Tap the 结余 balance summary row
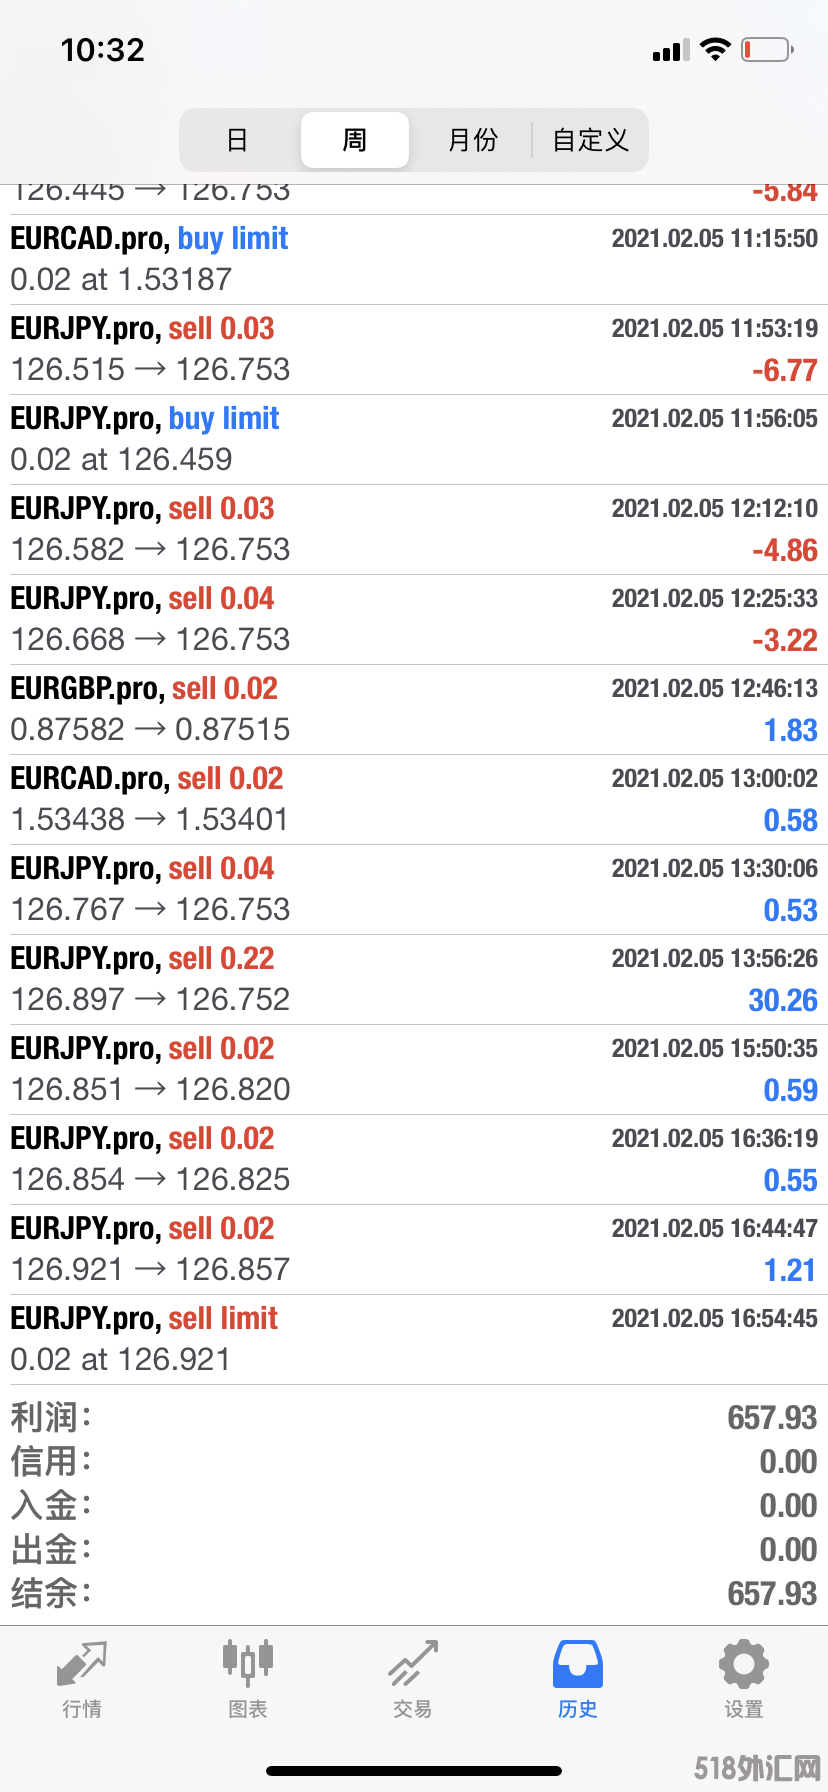The image size is (828, 1792). 414,1593
